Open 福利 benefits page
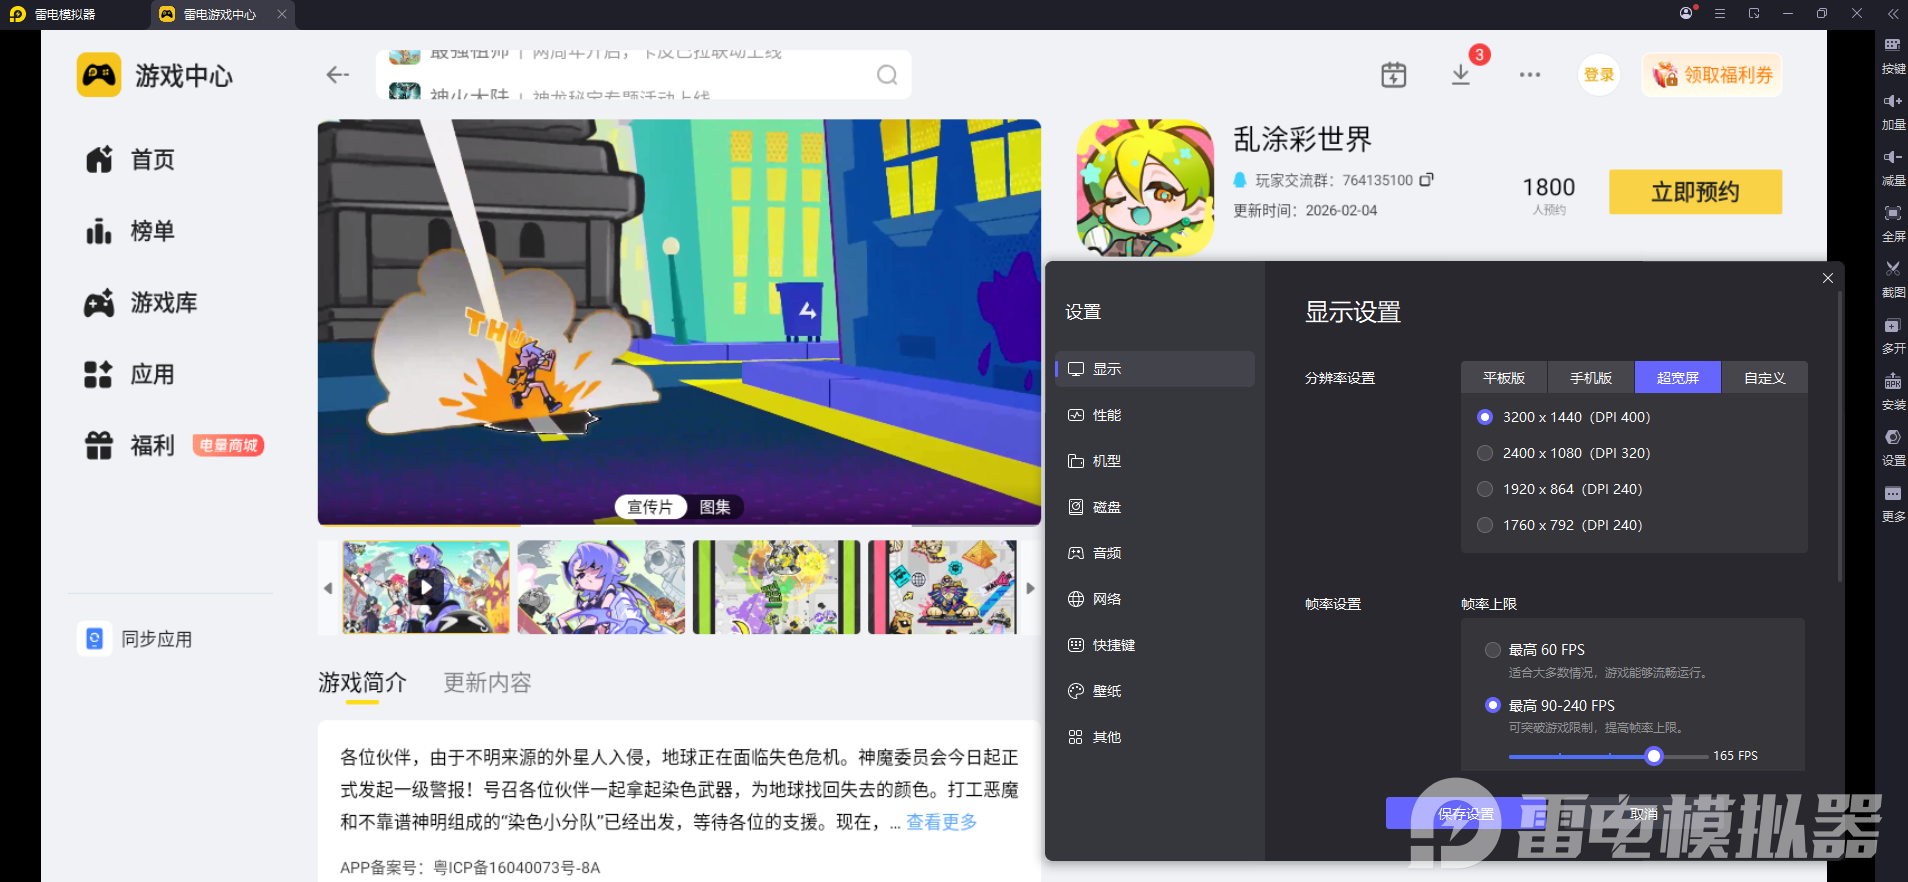The image size is (1908, 882). pyautogui.click(x=130, y=445)
